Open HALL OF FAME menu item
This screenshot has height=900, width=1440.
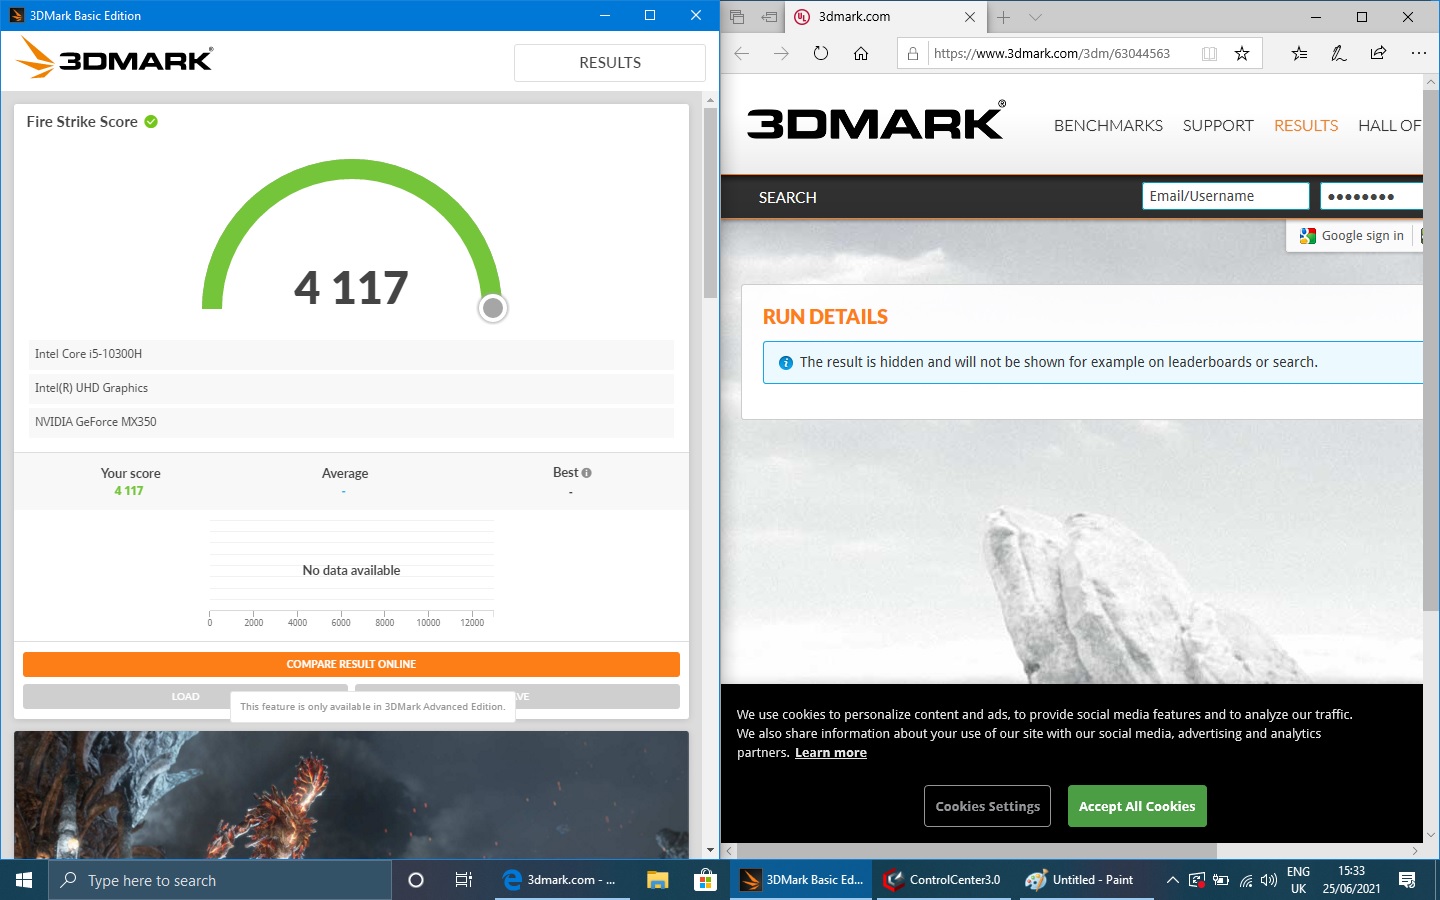point(1390,126)
